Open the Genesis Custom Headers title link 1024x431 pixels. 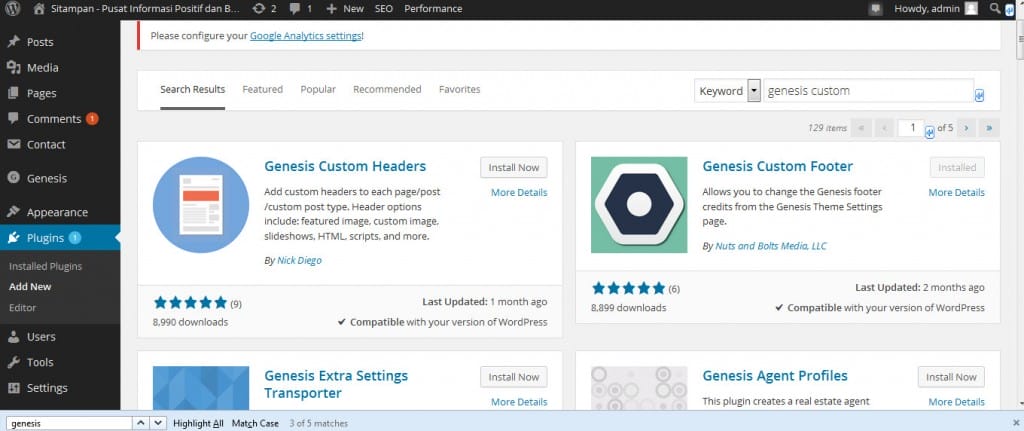(x=345, y=167)
